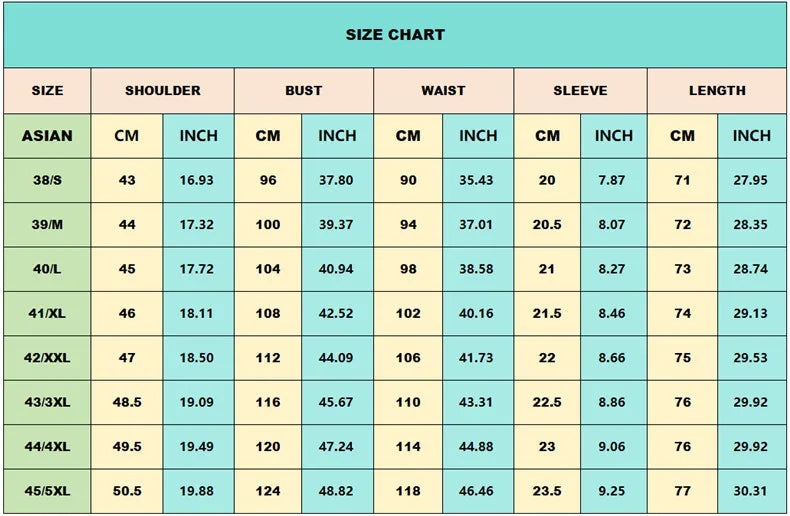This screenshot has width=790, height=516.
Task: Click the 43/3XL size row label
Action: 47,403
